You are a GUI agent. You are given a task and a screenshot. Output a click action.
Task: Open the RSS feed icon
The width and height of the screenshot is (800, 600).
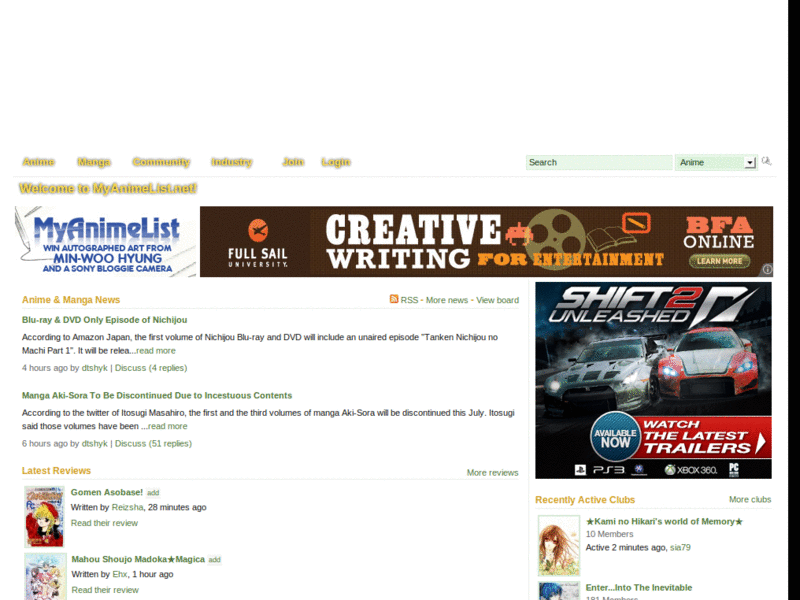tap(394, 299)
